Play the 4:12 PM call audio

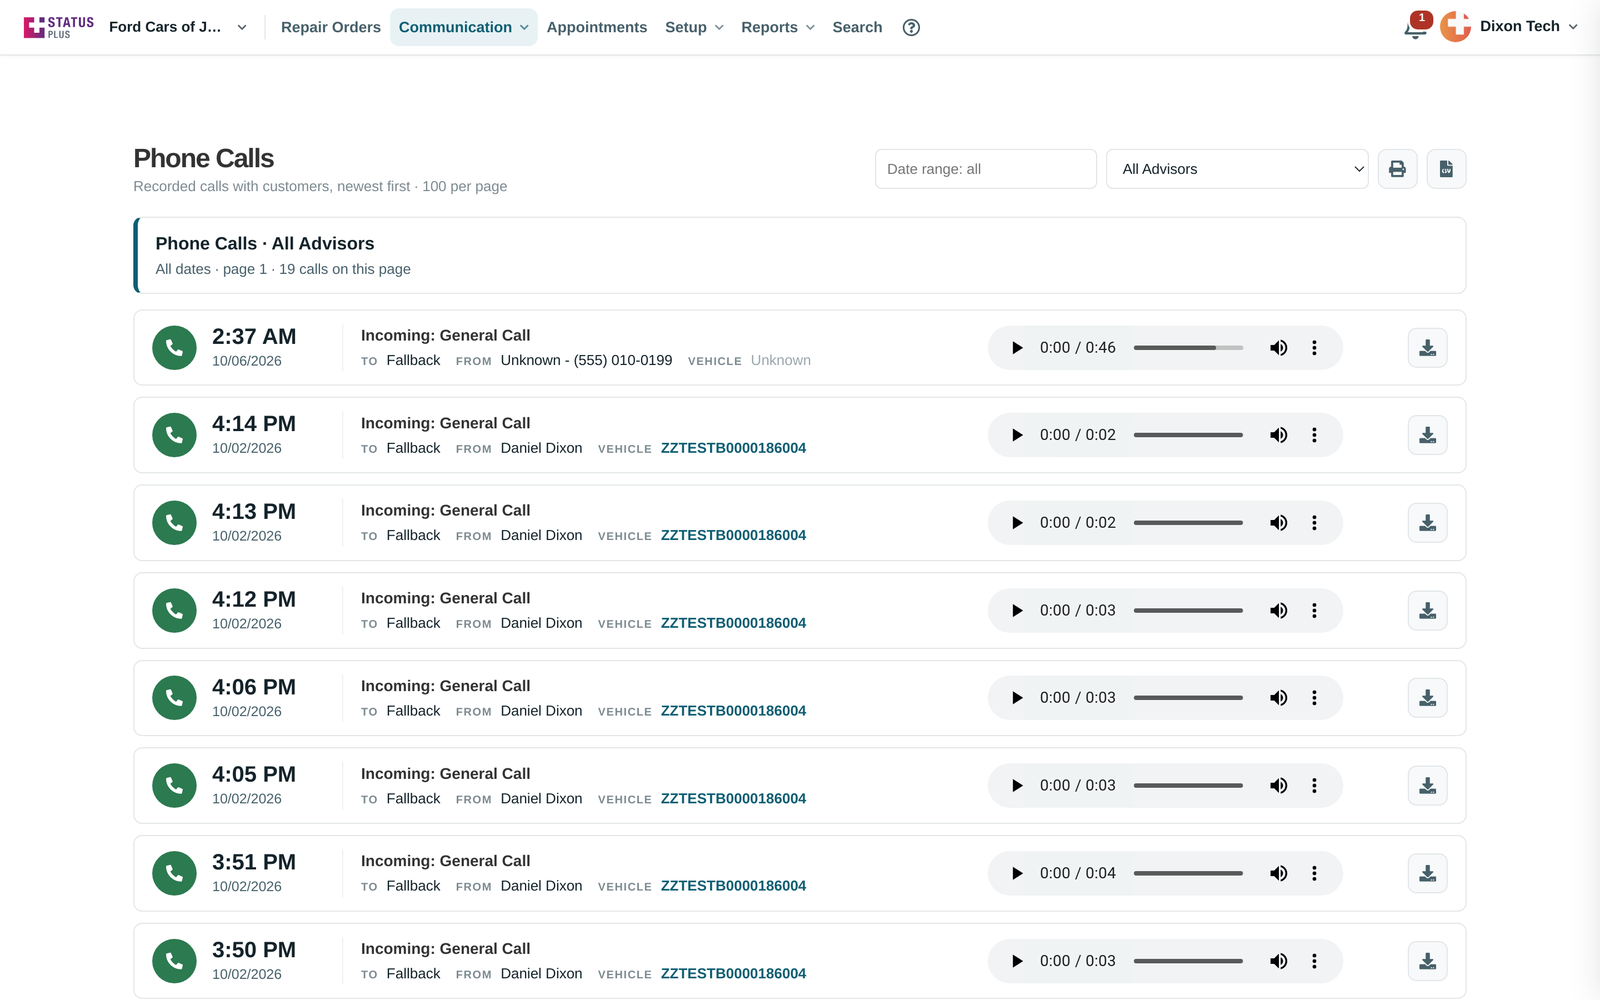point(1017,610)
